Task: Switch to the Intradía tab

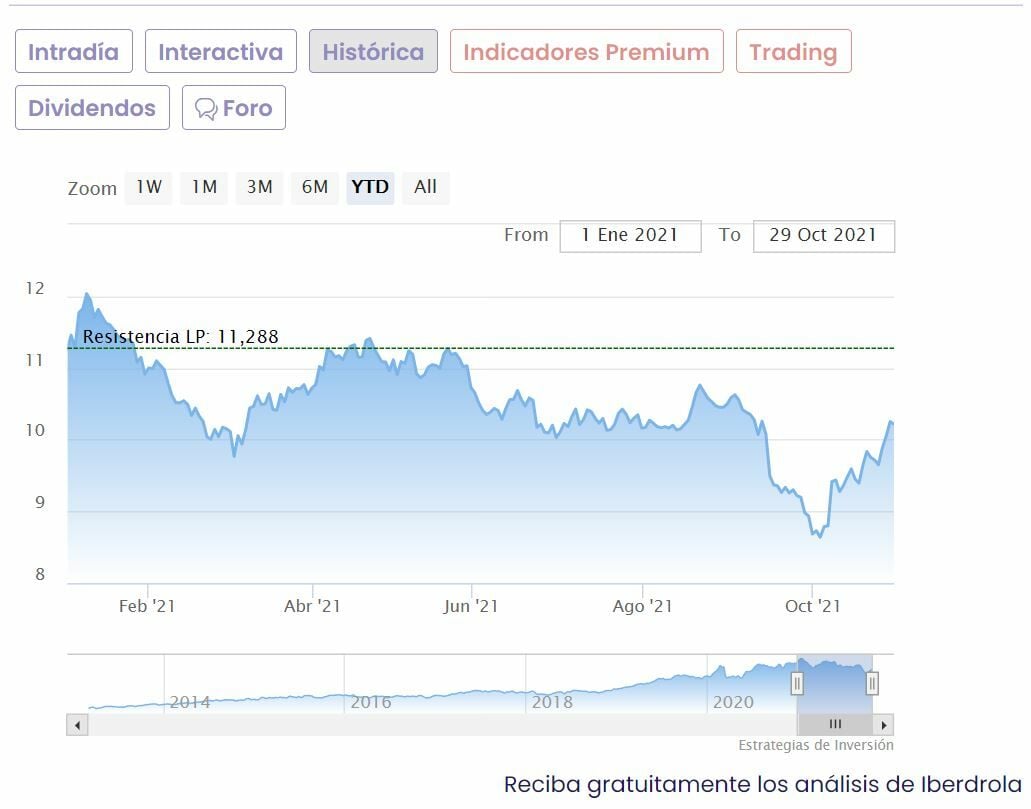Action: coord(73,52)
